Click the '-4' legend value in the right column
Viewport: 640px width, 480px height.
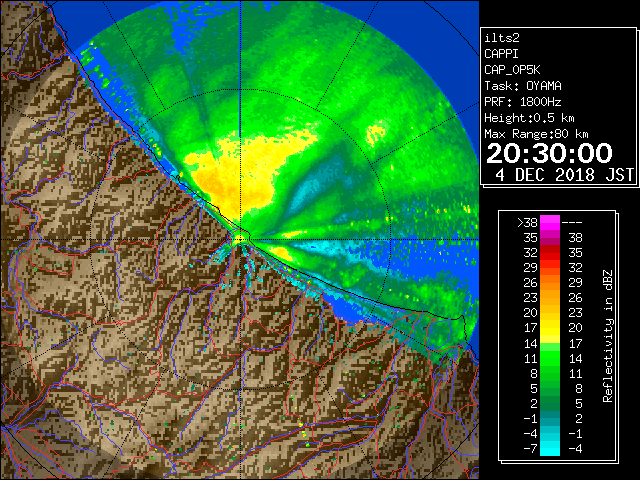[x=575, y=449]
